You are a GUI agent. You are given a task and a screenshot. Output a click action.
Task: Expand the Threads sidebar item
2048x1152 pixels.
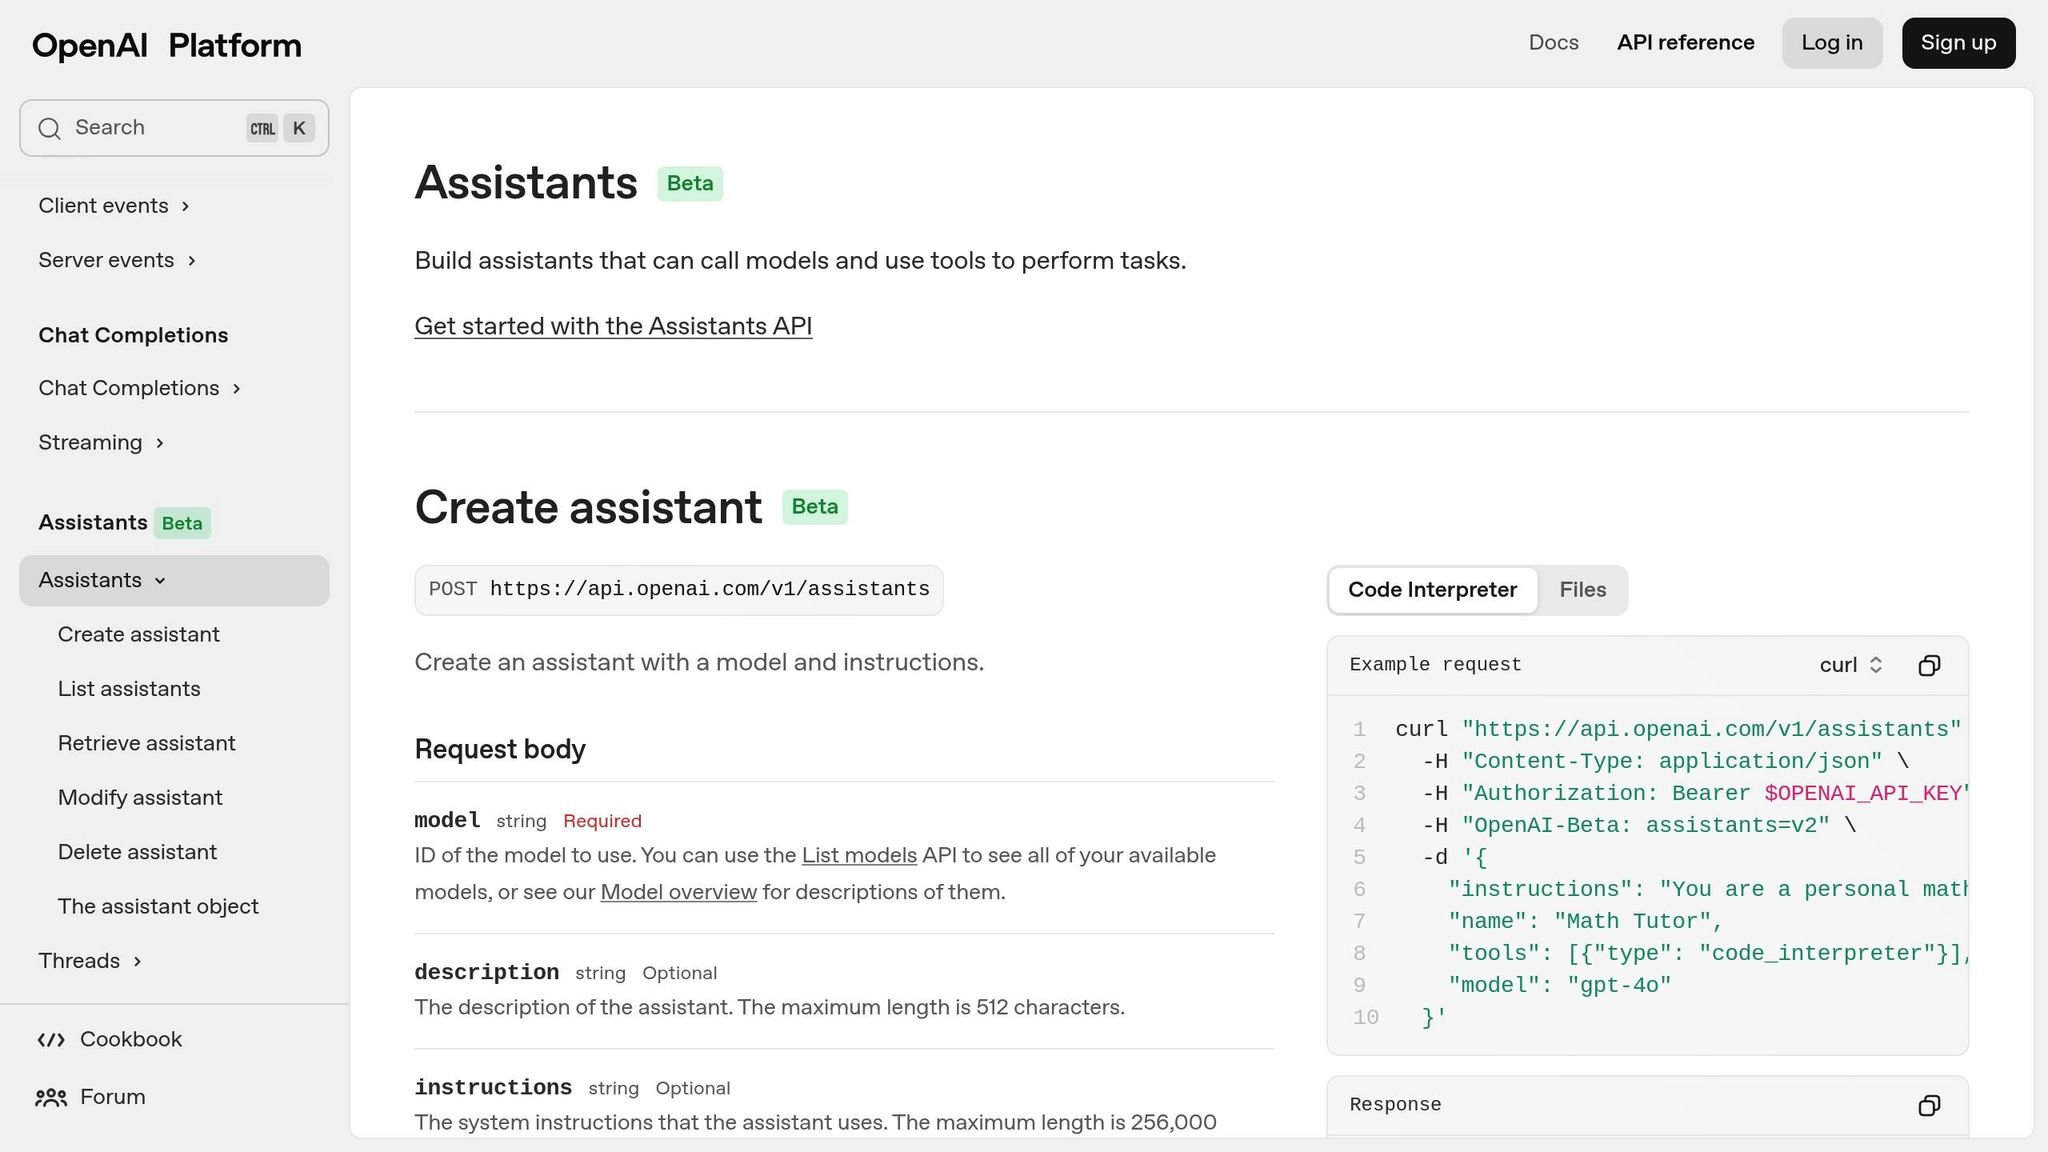[90, 961]
